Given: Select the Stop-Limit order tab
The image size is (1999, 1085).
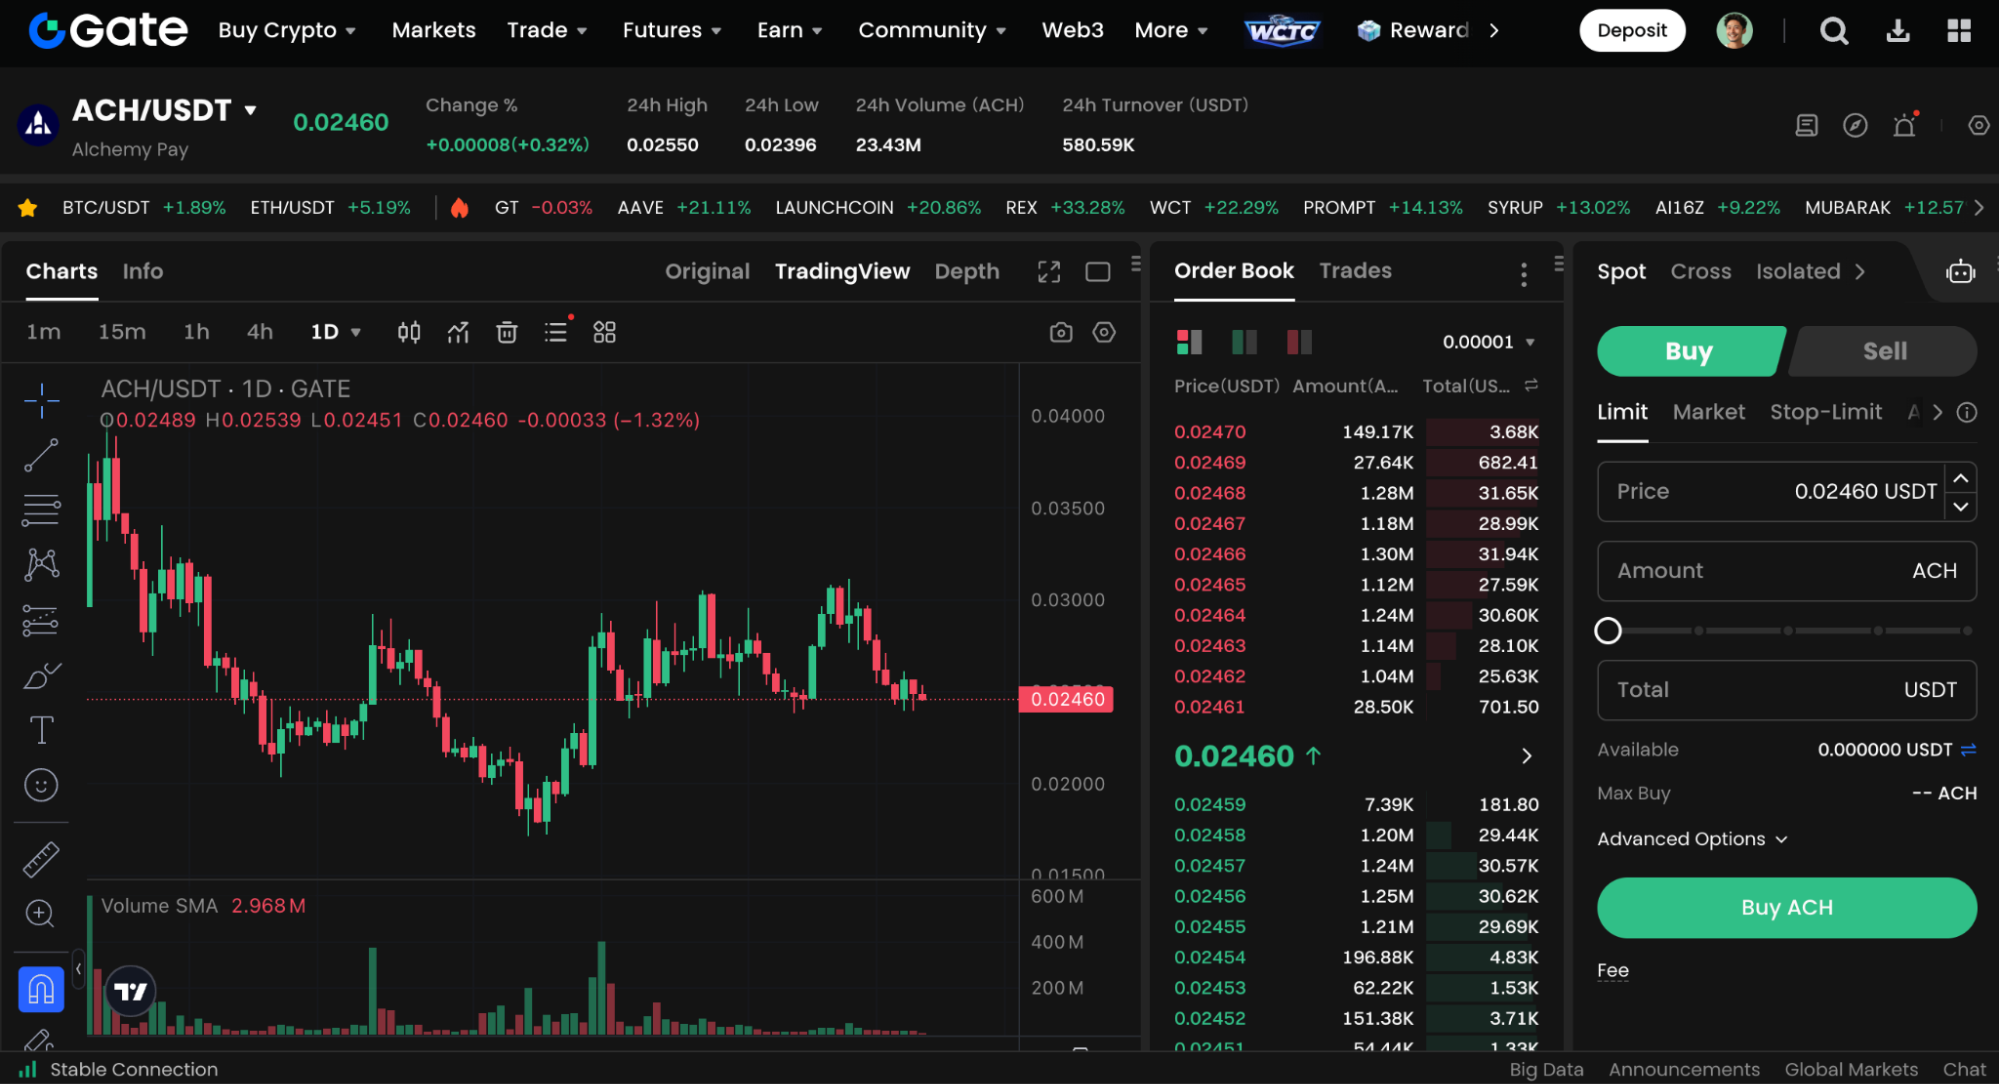Looking at the screenshot, I should [1825, 412].
